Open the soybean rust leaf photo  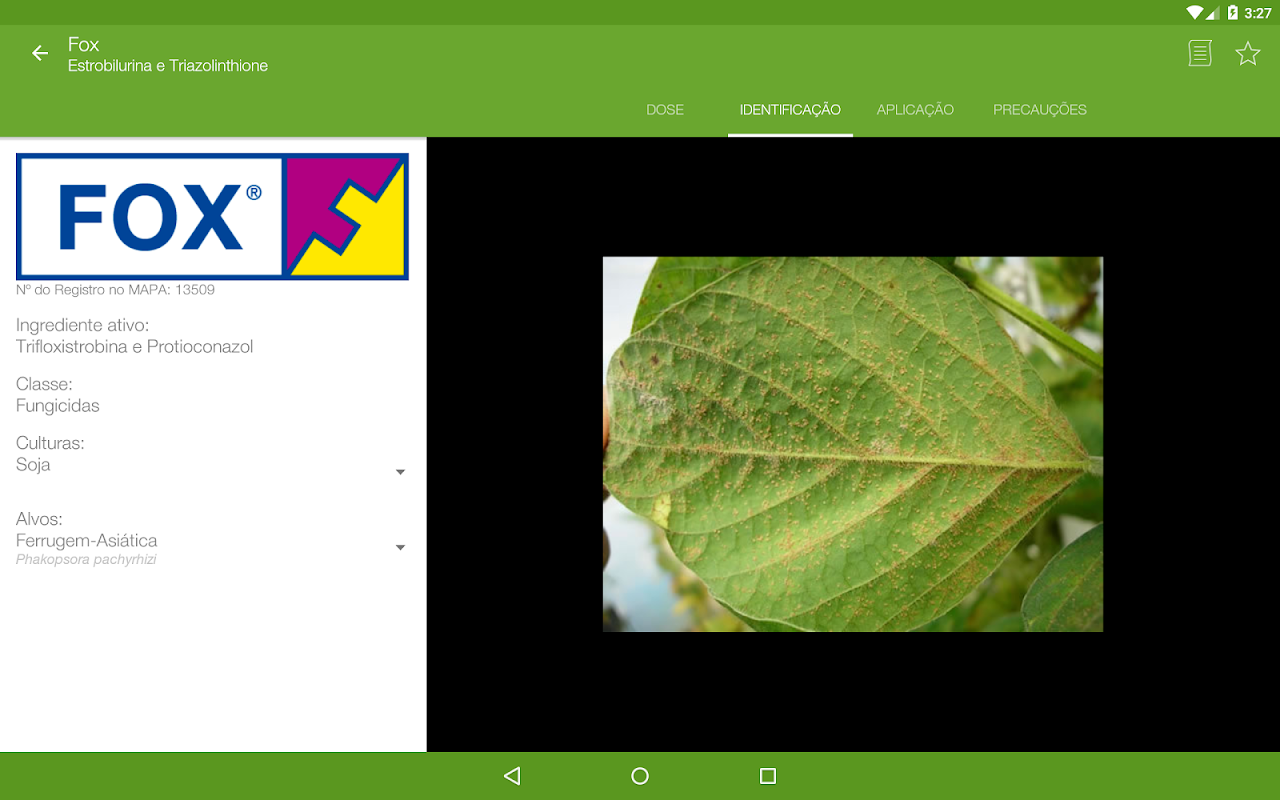[853, 444]
